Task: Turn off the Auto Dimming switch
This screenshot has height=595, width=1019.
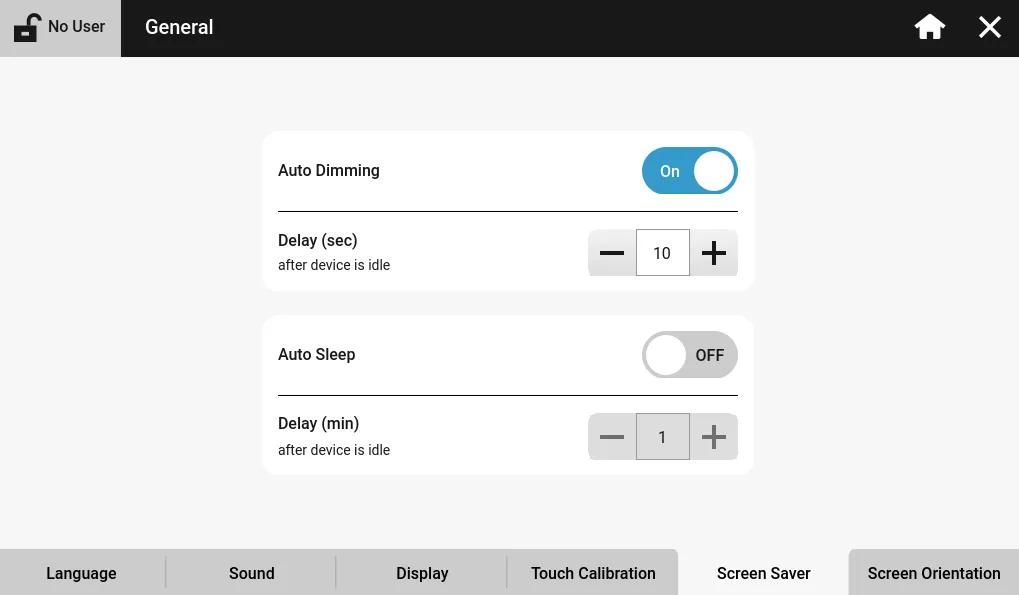Action: pos(689,171)
